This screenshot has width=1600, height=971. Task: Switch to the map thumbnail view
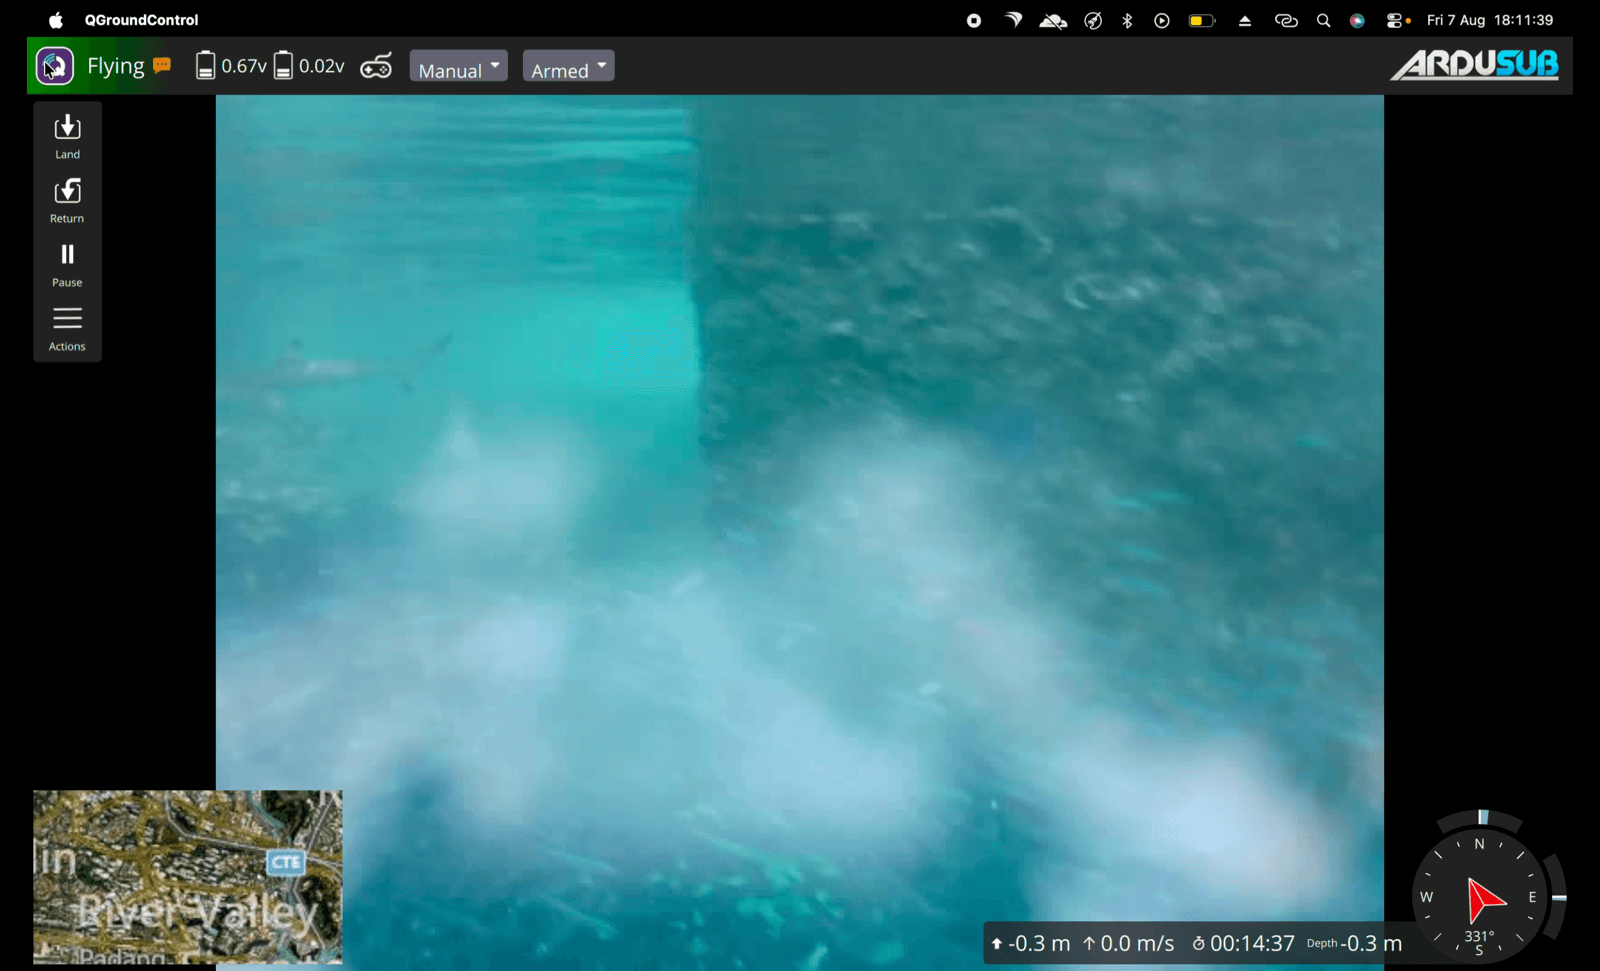[x=188, y=877]
